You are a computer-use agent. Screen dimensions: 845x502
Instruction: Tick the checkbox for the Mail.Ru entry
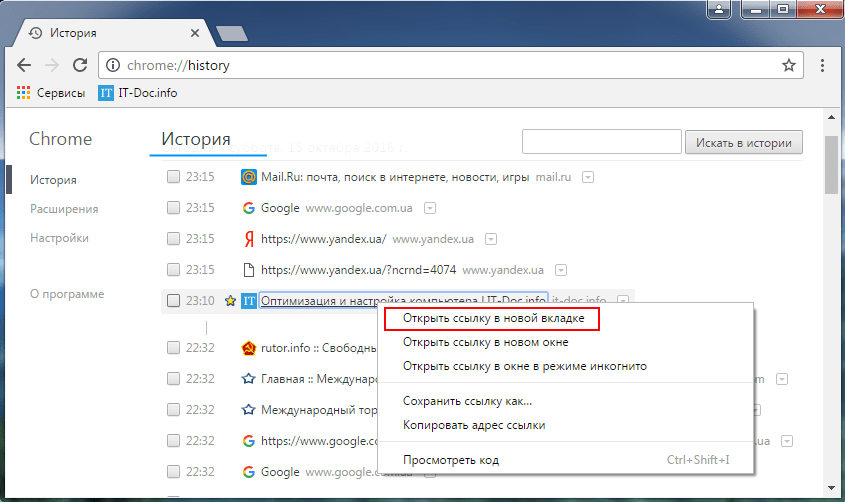[x=173, y=177]
